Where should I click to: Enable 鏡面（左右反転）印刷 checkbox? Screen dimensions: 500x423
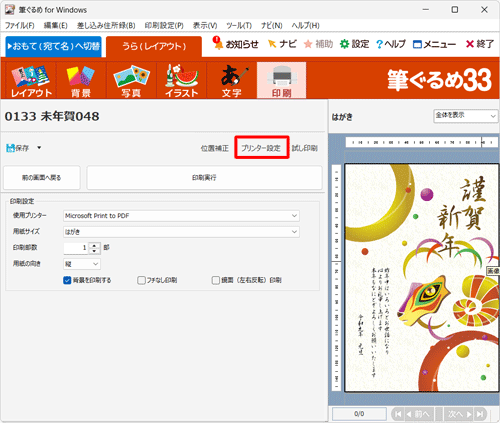[x=216, y=280]
